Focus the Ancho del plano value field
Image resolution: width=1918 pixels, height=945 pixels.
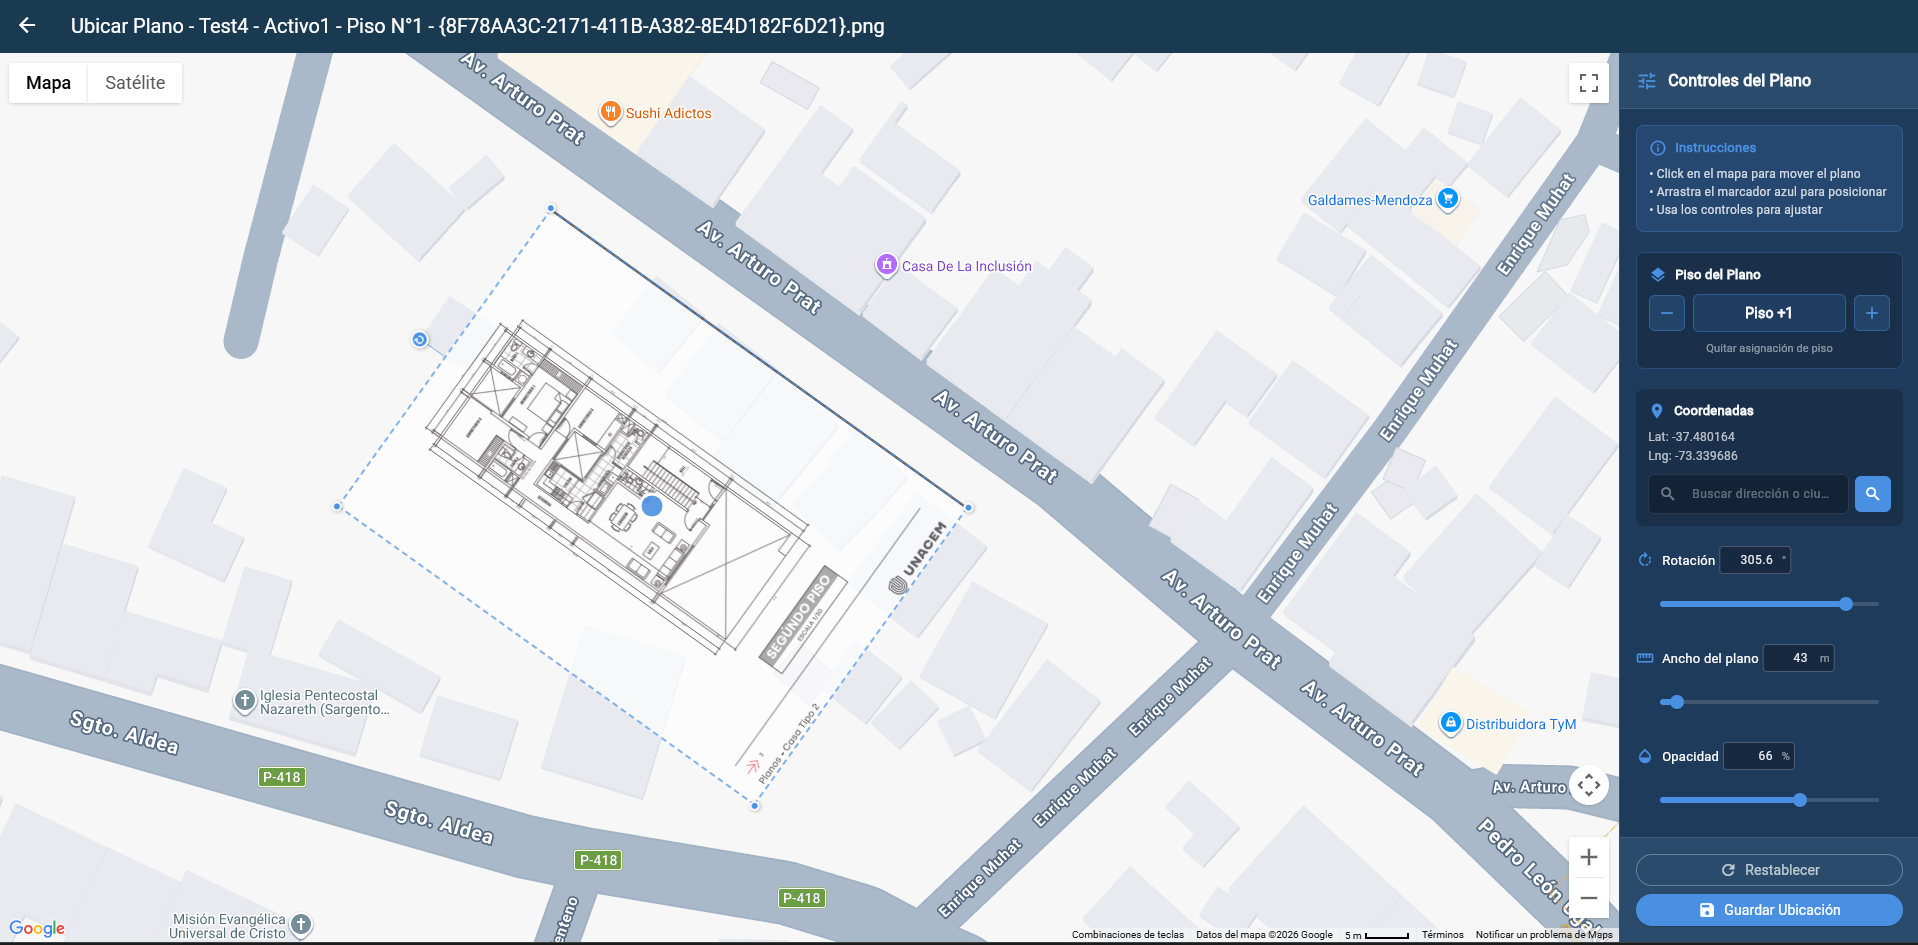pos(1798,658)
